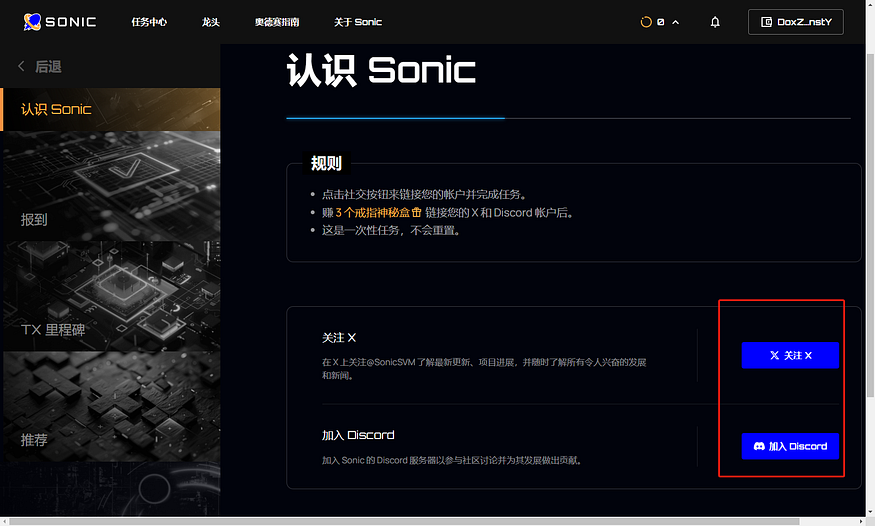Image resolution: width=875 pixels, height=526 pixels.
Task: Click the 加入 Discord button
Action: [790, 446]
